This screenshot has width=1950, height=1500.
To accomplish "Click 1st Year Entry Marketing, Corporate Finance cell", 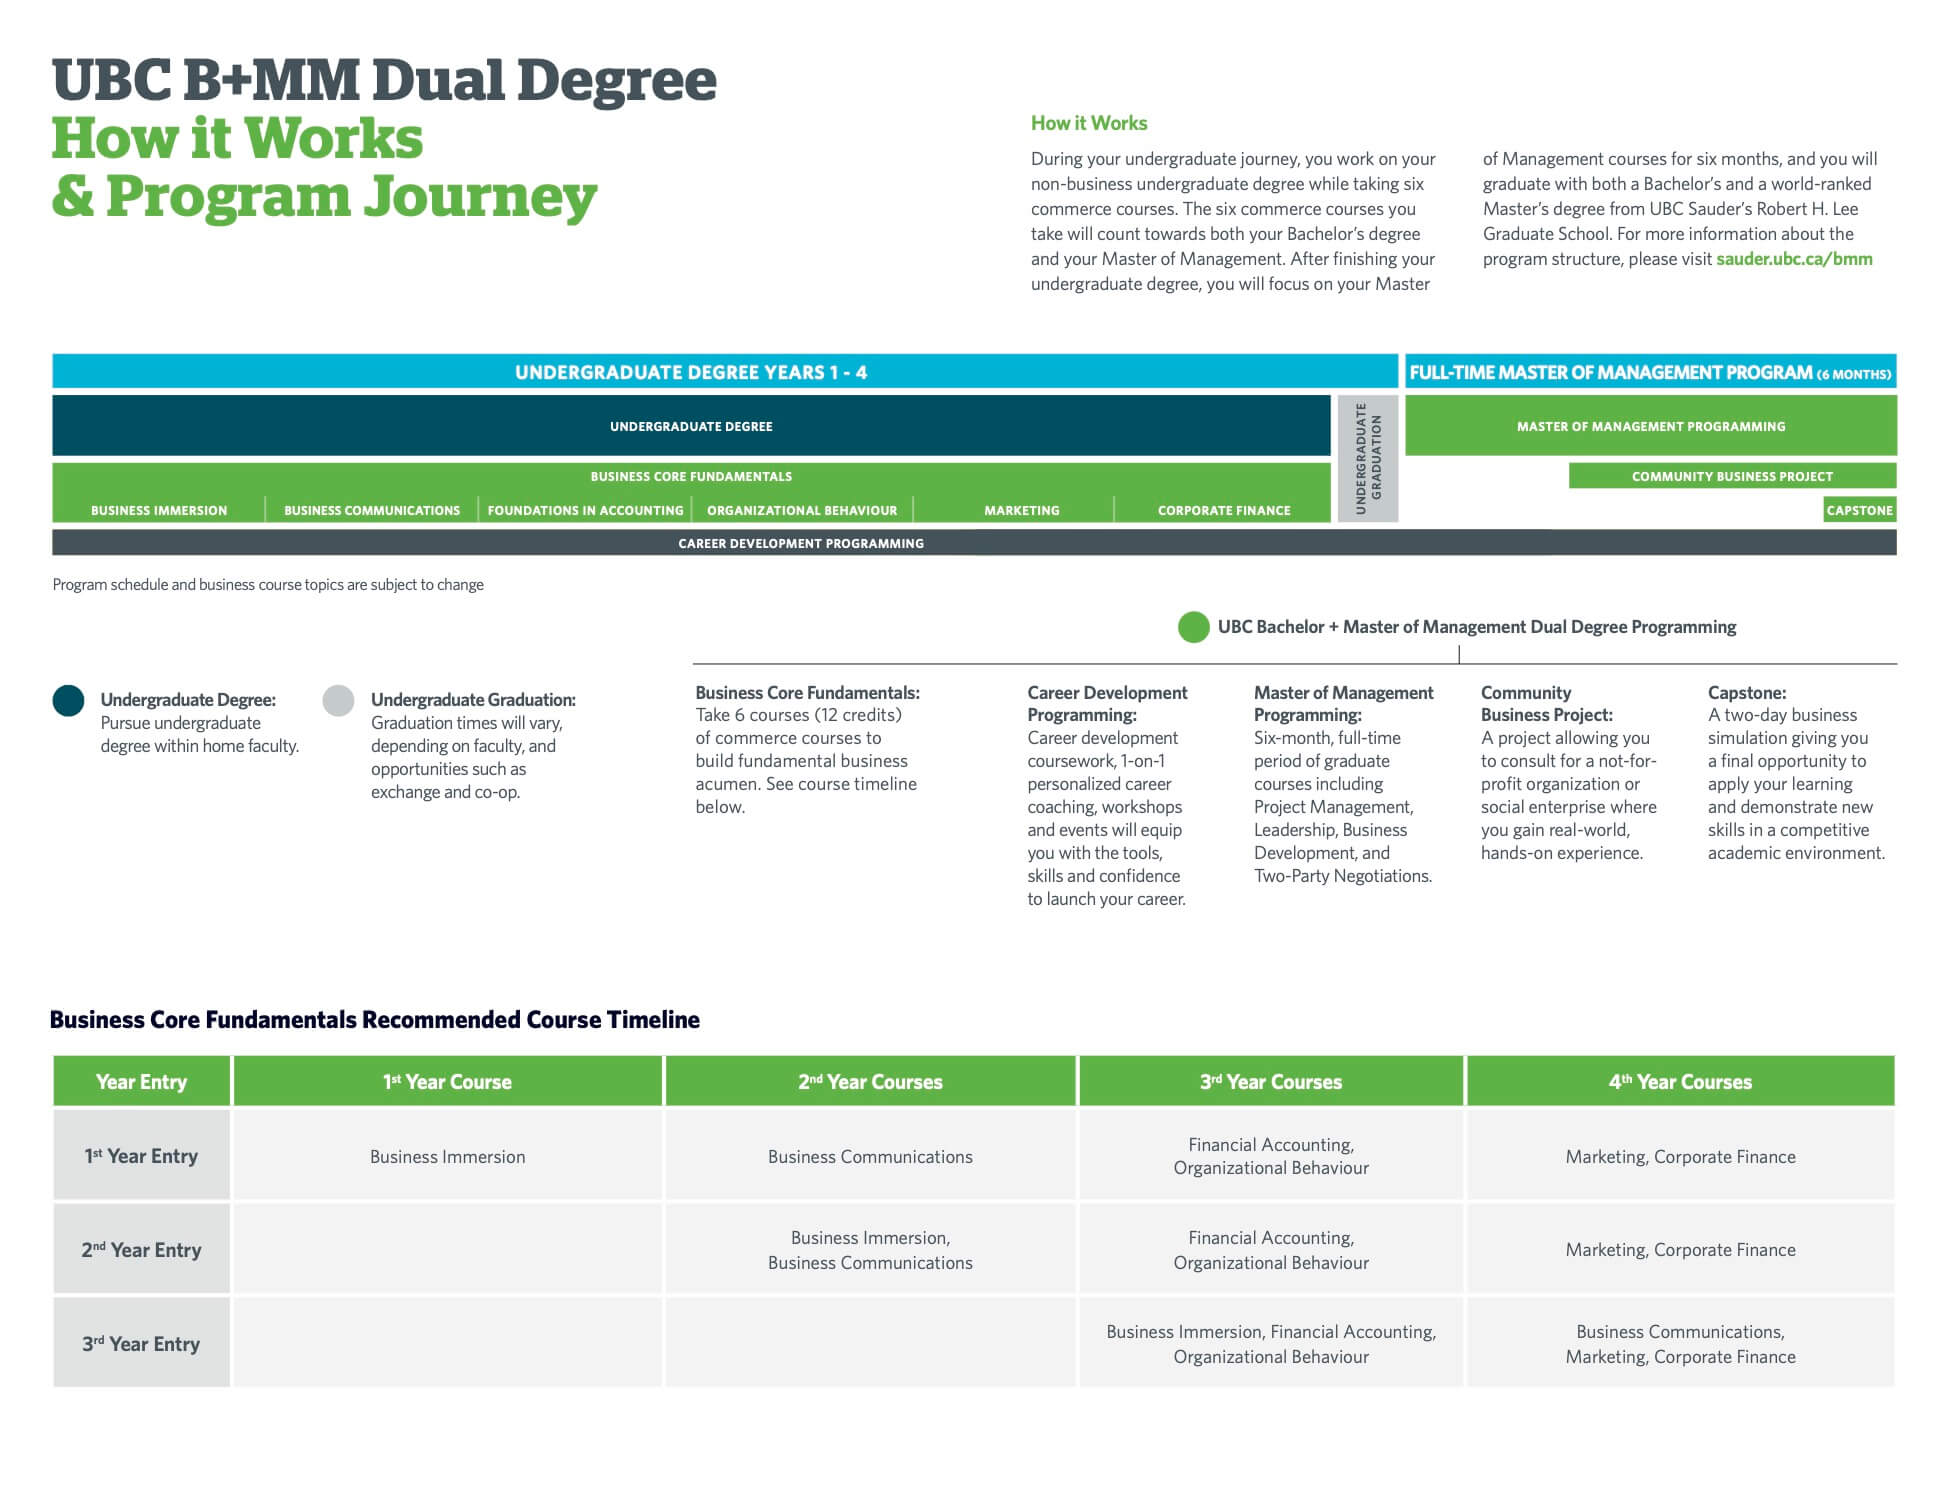I will tap(1680, 1156).
